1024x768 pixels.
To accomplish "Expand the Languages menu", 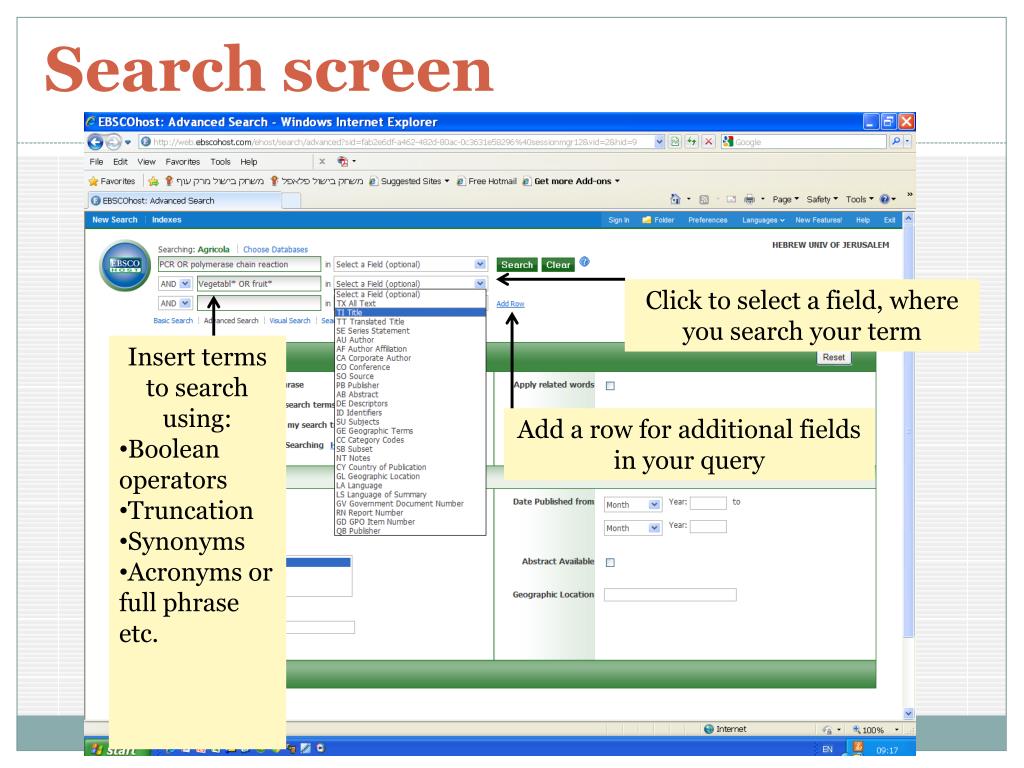I will point(763,220).
